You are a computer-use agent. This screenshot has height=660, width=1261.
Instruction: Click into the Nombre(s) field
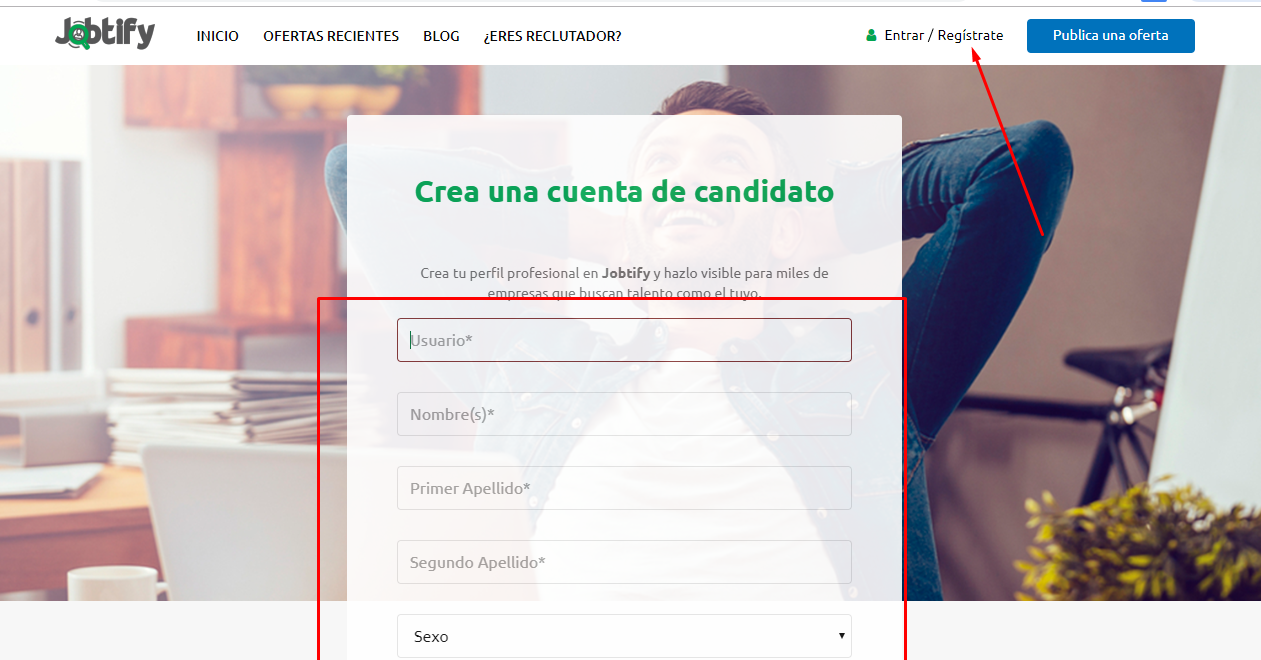tap(624, 414)
